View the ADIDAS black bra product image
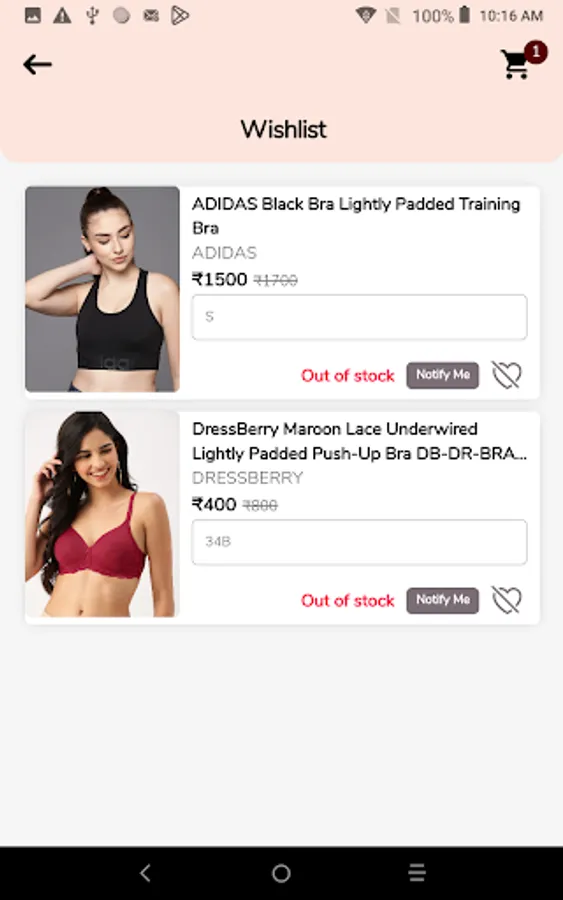Screen dimensions: 563x900 coord(102,289)
